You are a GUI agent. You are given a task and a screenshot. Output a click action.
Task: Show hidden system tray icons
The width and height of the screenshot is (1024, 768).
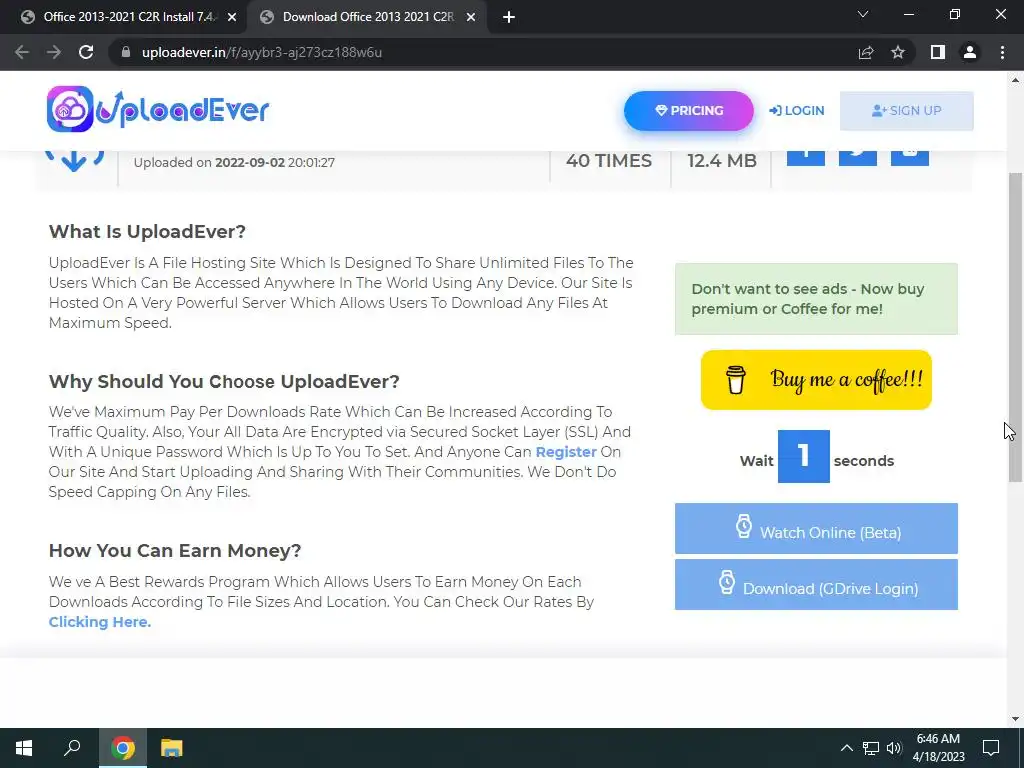846,748
